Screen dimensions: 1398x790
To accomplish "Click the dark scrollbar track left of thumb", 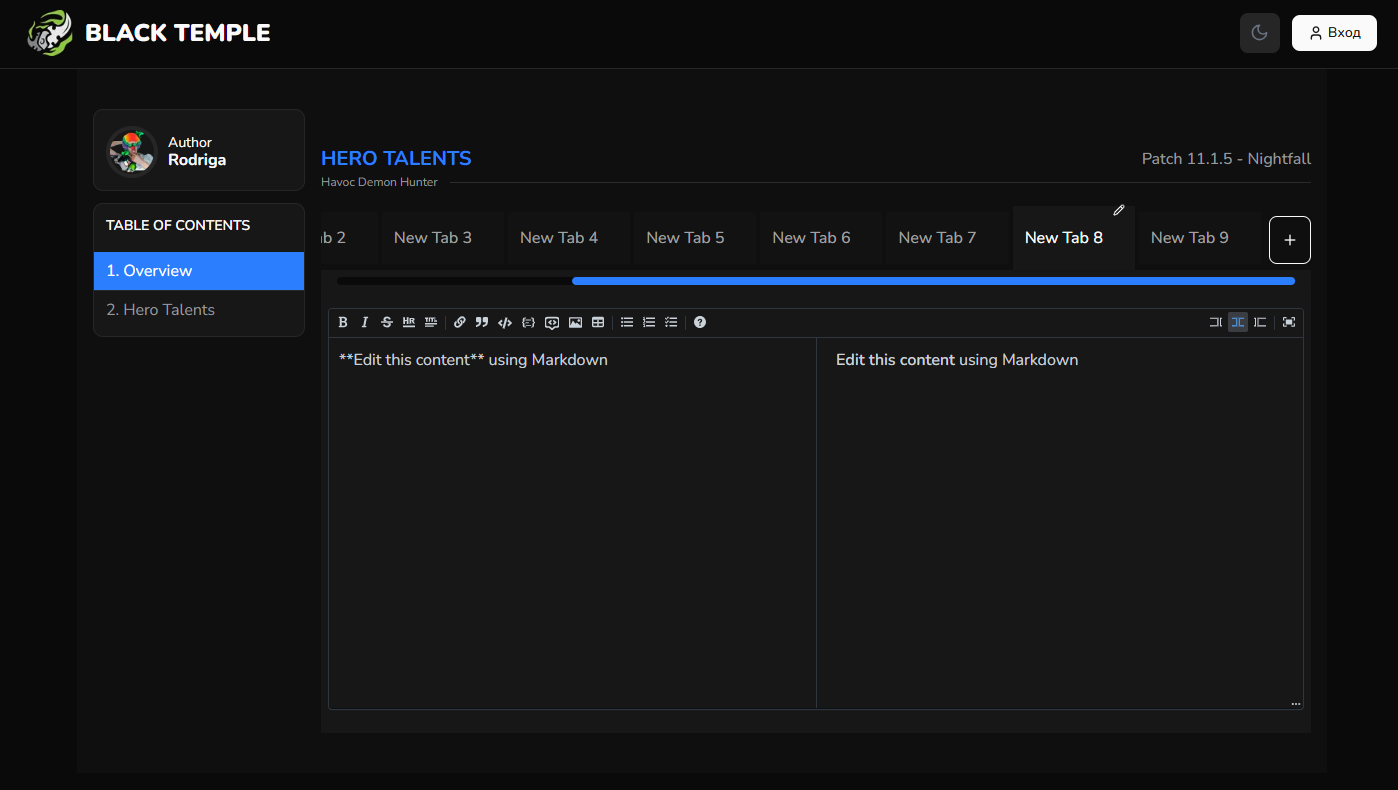I will (454, 281).
